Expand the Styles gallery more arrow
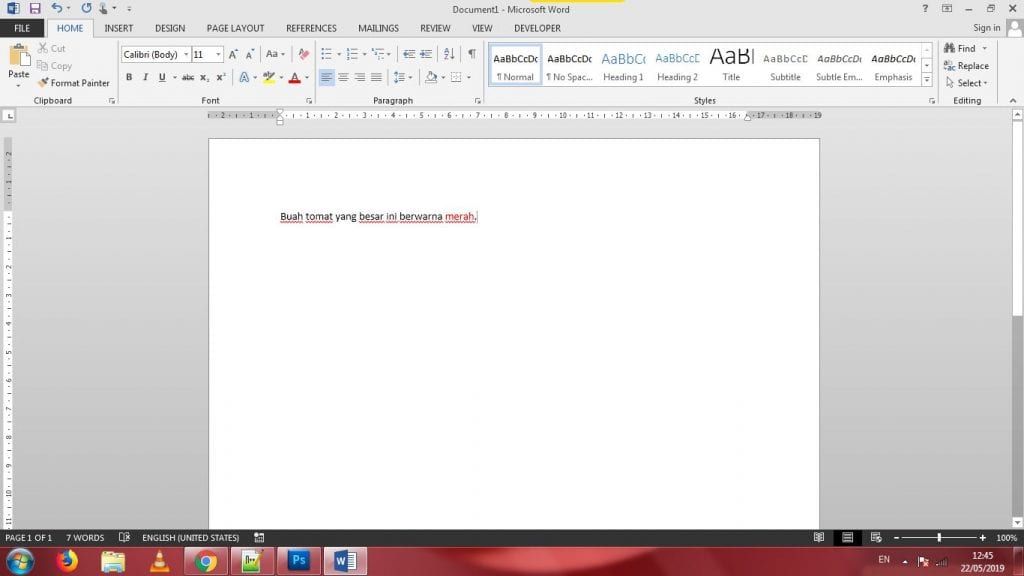The height and width of the screenshot is (576, 1024). 927,80
